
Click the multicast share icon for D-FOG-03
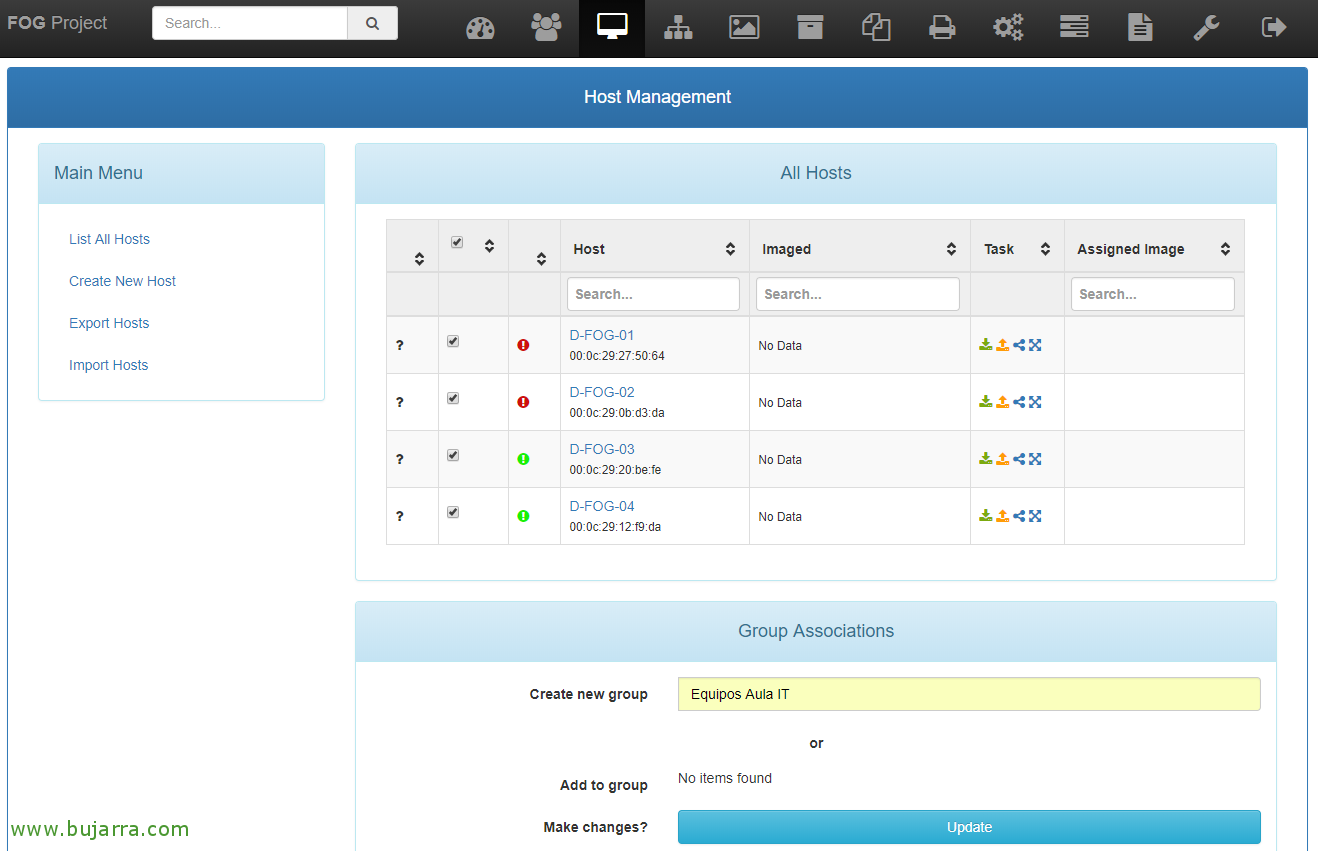point(1019,459)
